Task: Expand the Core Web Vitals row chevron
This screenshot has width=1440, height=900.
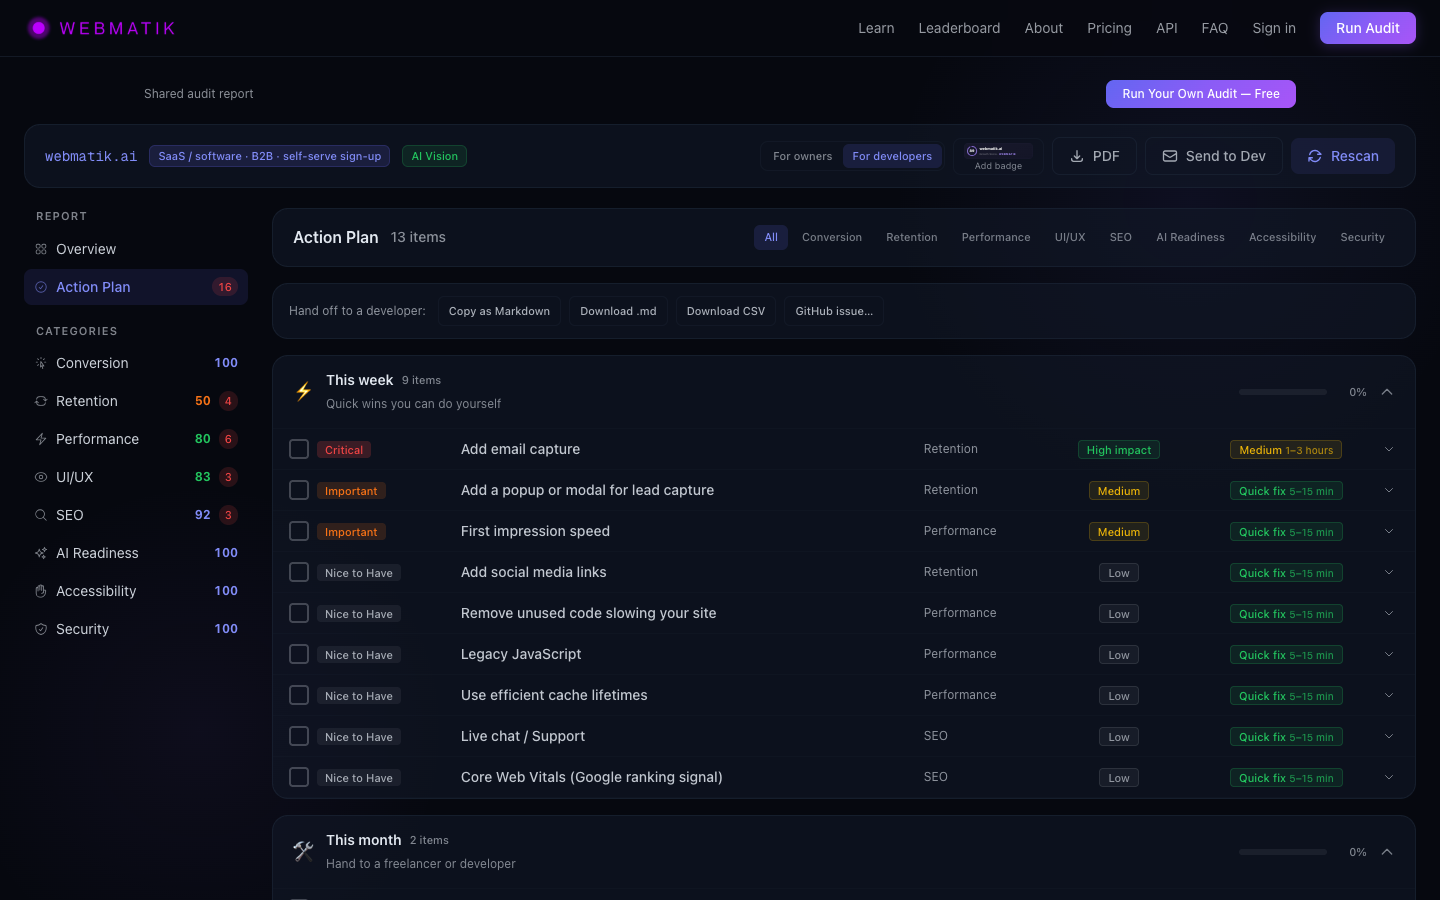Action: (1389, 777)
